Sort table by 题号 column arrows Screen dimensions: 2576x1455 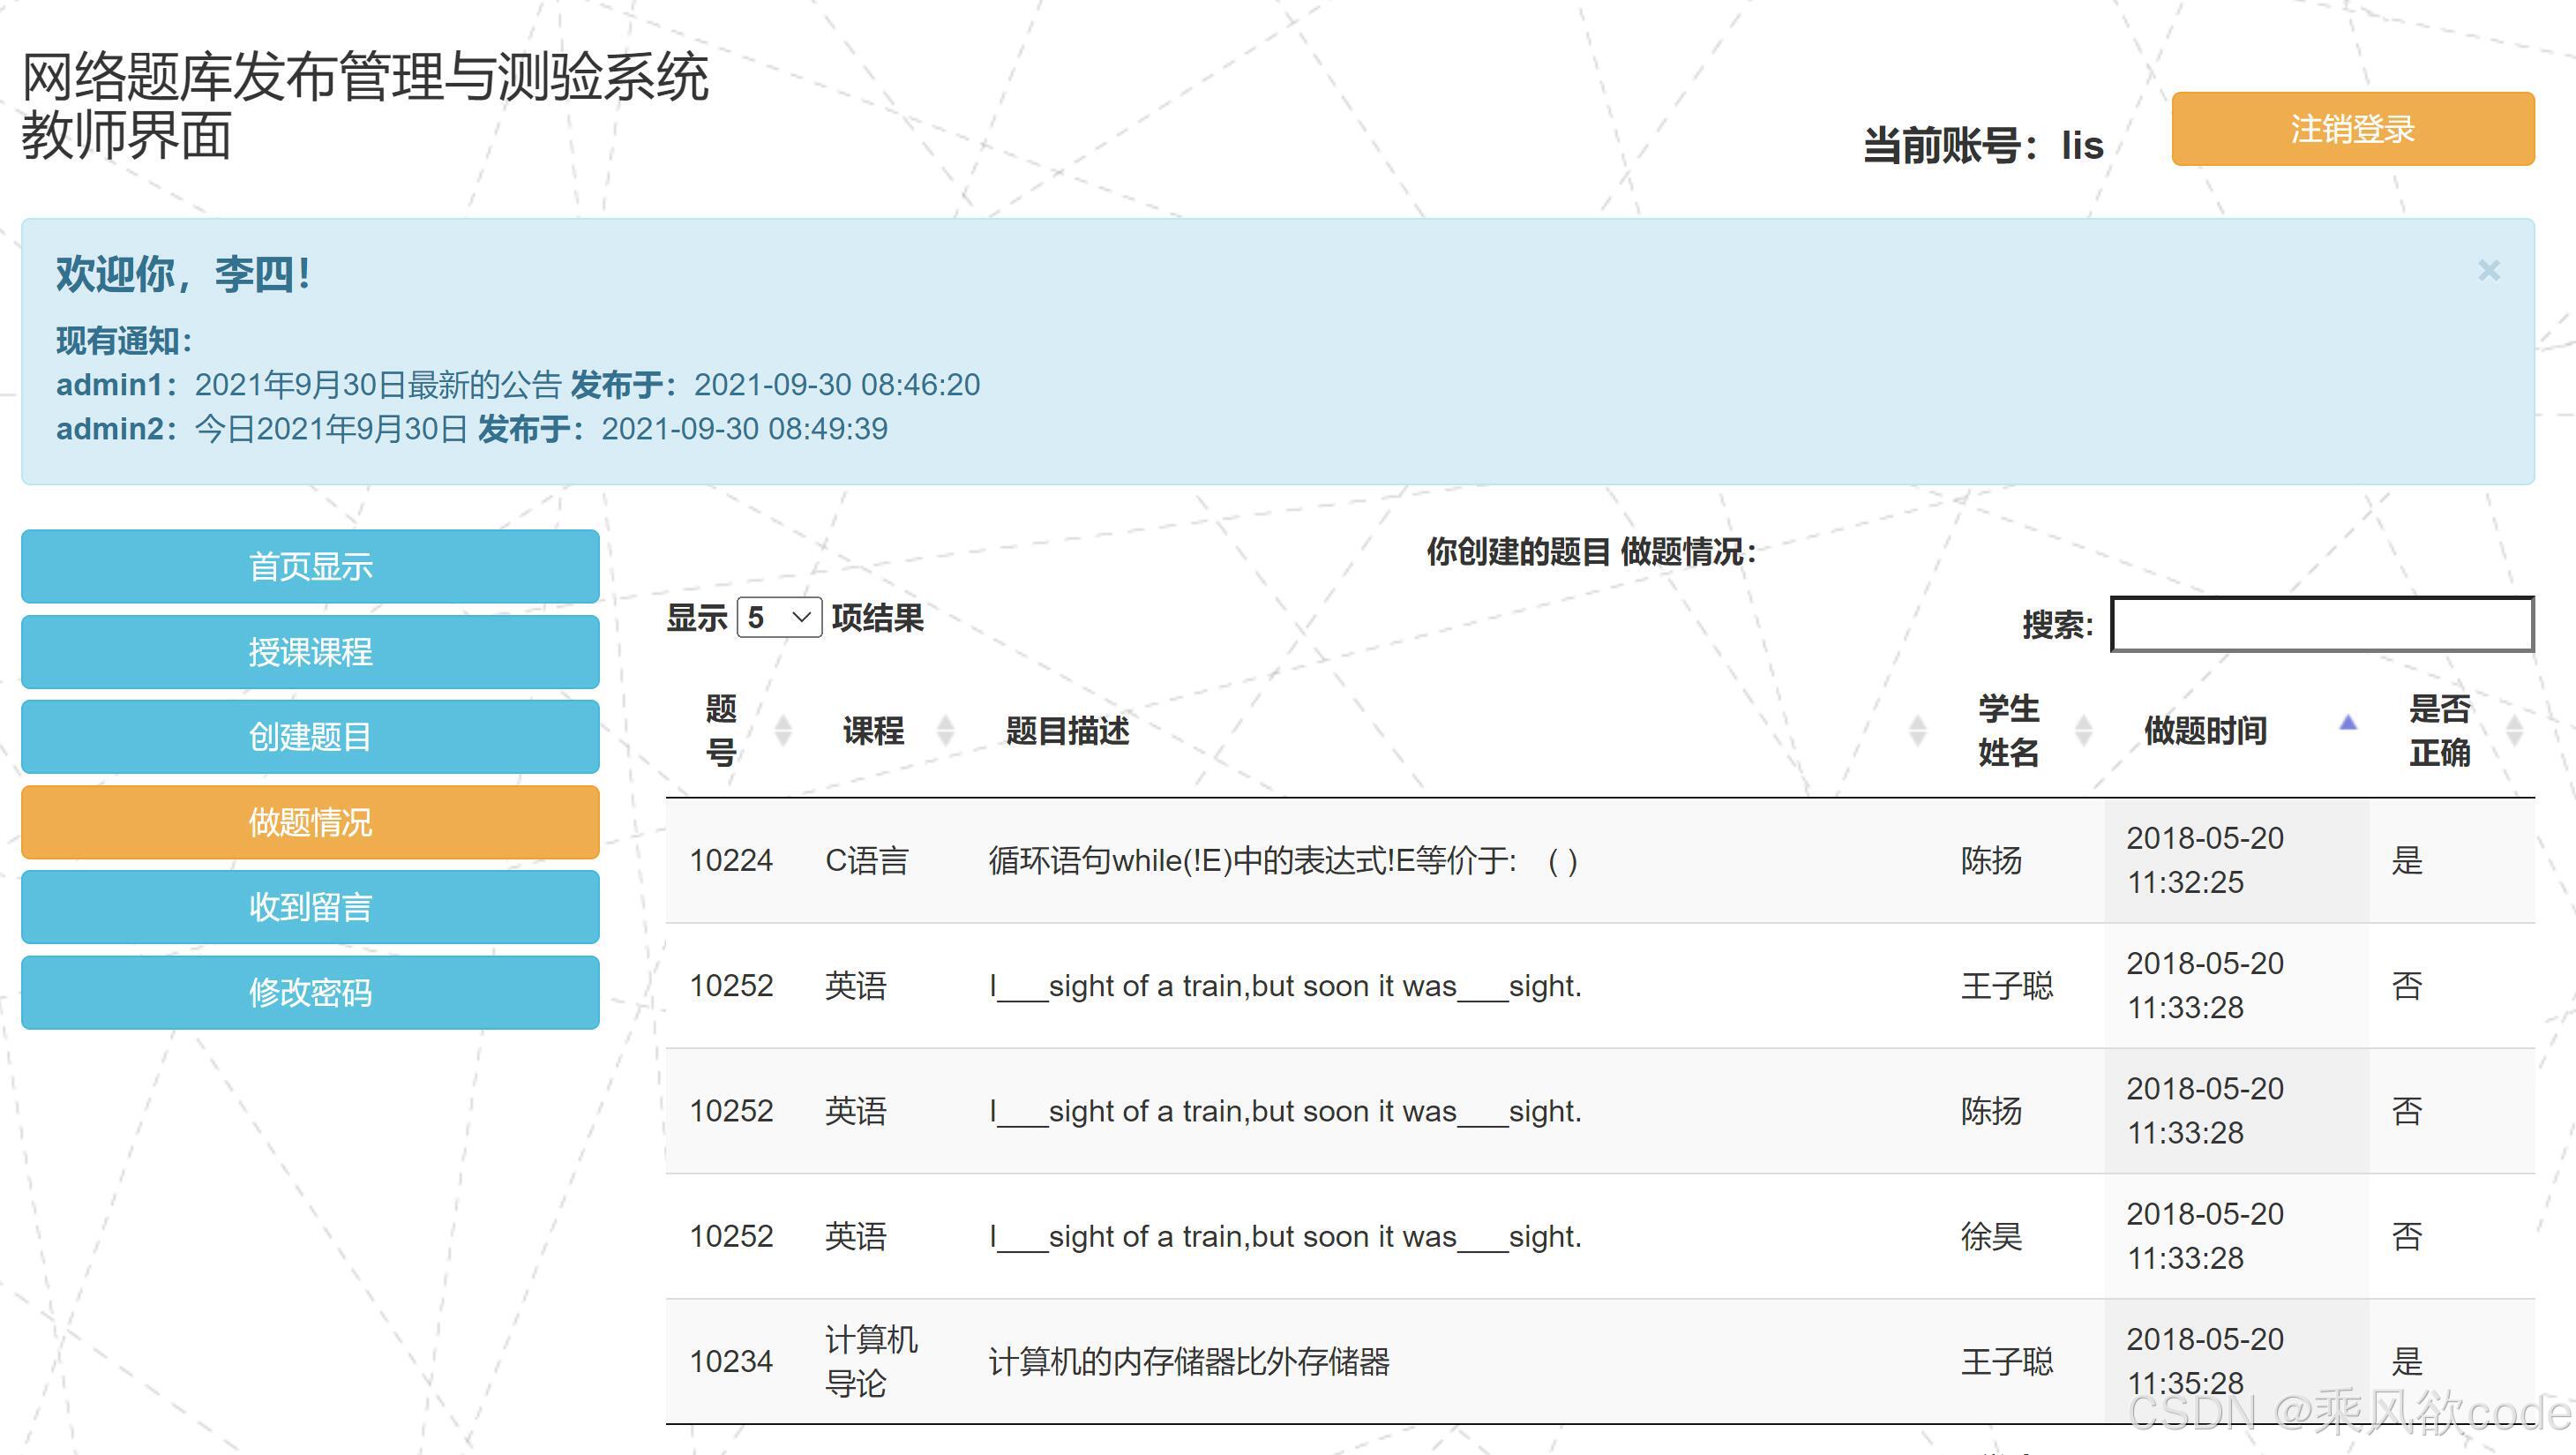coord(783,731)
